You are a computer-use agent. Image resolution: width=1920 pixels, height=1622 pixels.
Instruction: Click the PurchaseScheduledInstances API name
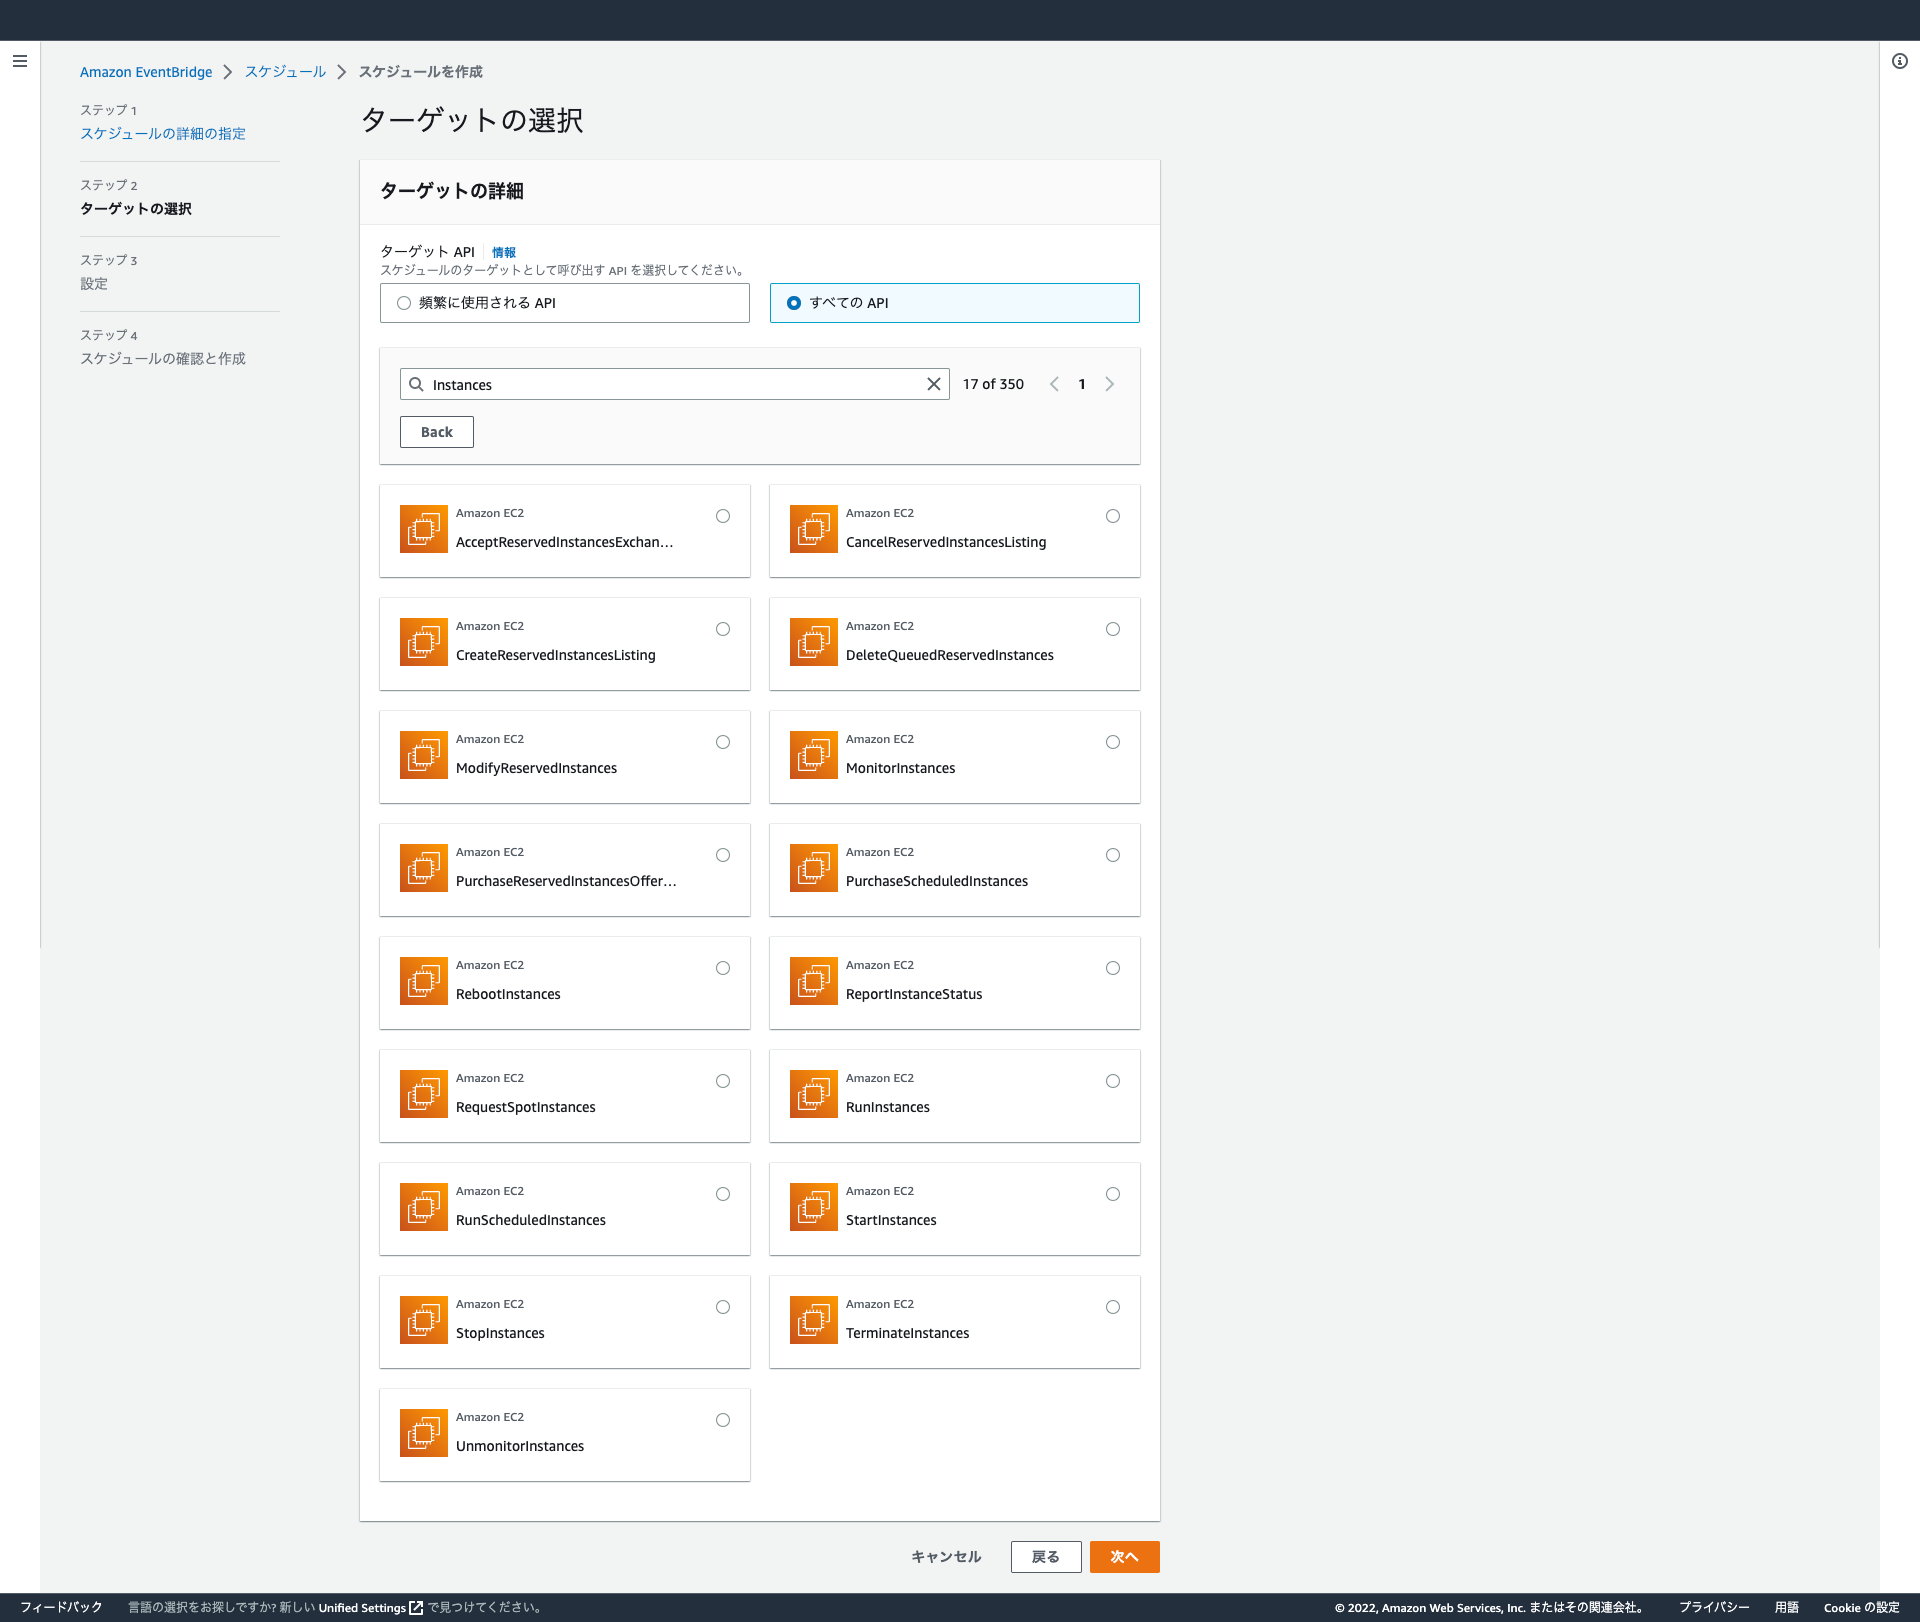point(937,881)
